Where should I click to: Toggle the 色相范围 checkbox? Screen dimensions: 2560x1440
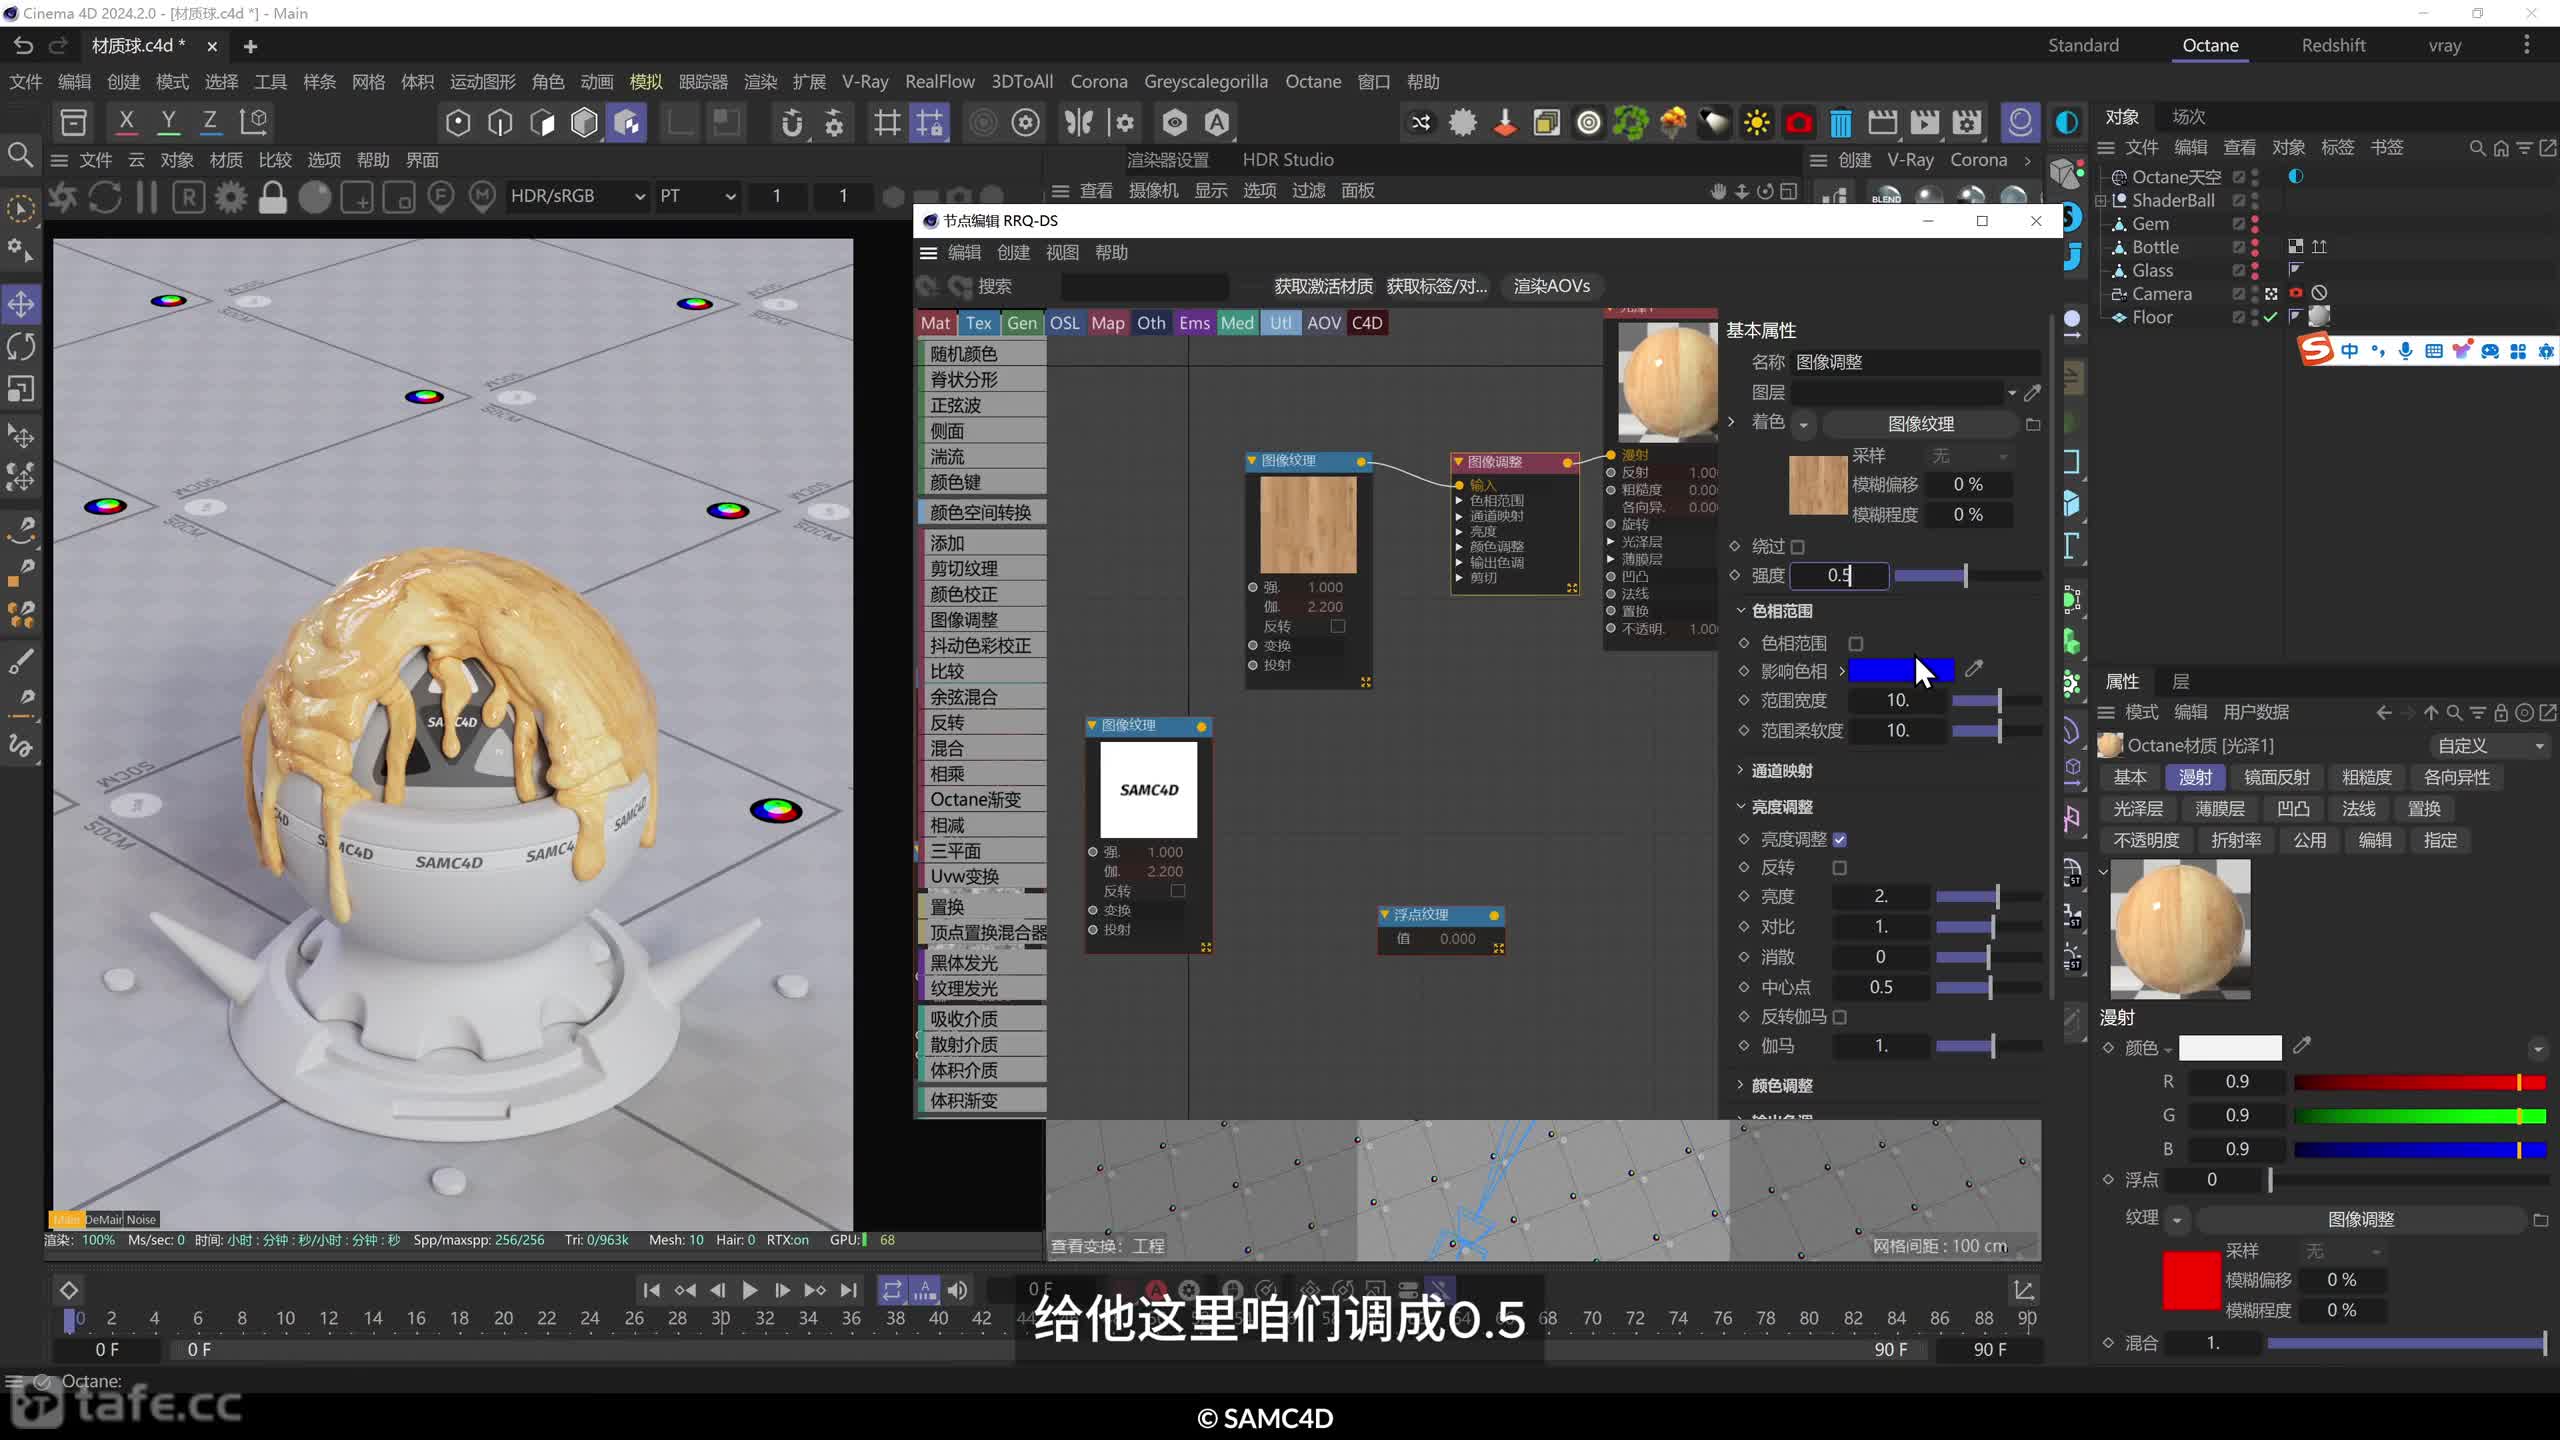1856,644
